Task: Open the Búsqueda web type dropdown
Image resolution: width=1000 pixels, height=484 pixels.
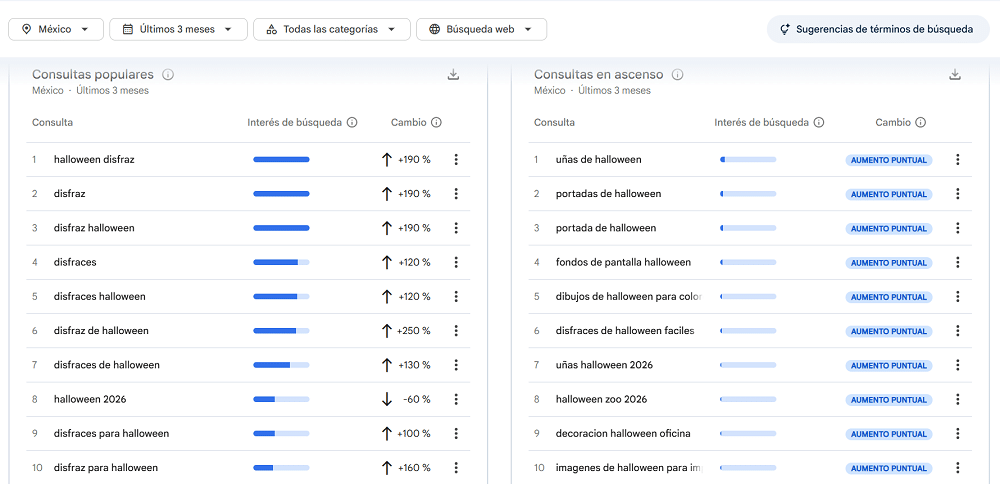Action: click(482, 29)
